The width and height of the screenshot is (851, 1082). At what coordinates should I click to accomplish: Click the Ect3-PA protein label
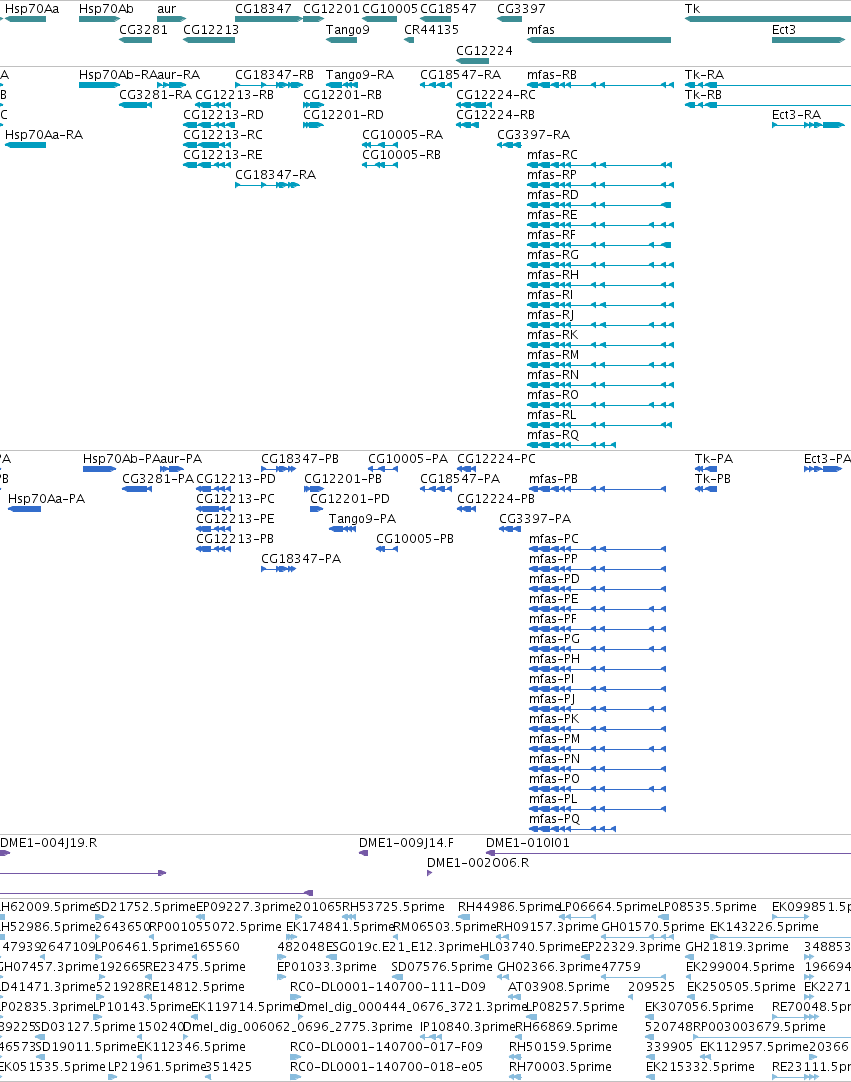[827, 459]
